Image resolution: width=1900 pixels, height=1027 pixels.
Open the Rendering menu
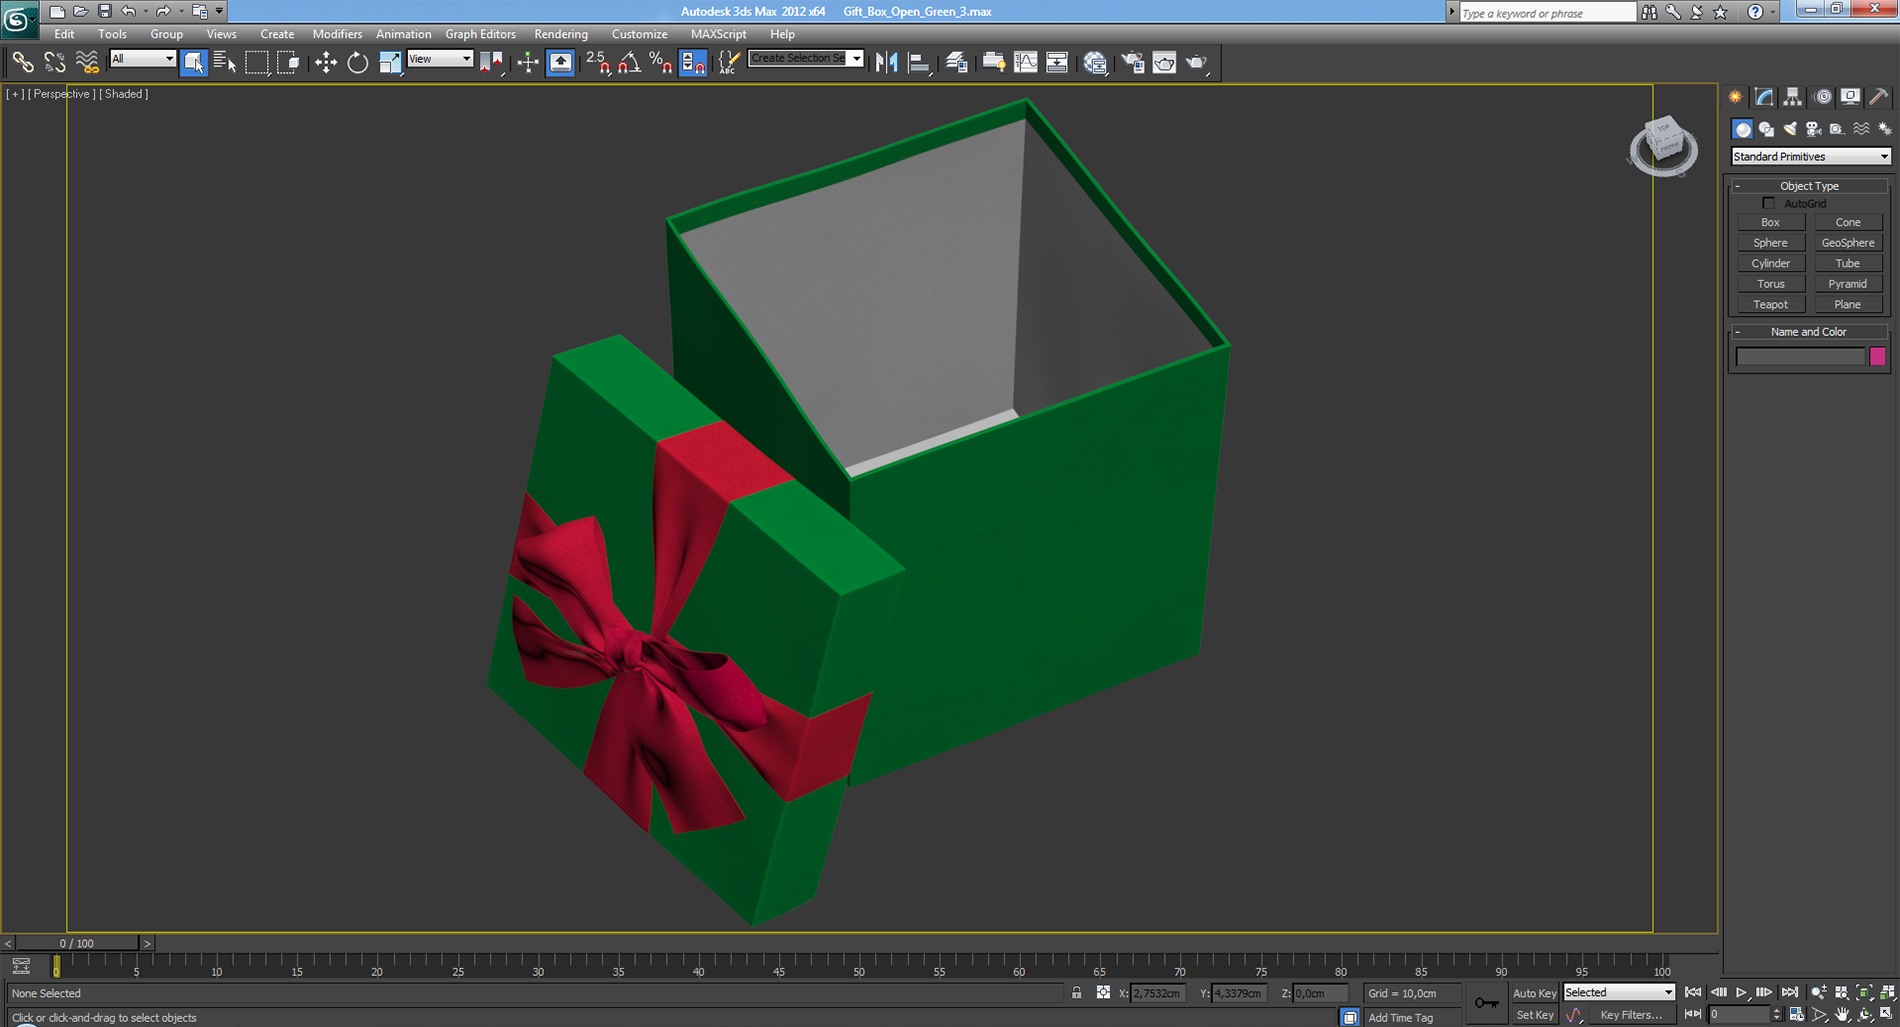(x=560, y=33)
